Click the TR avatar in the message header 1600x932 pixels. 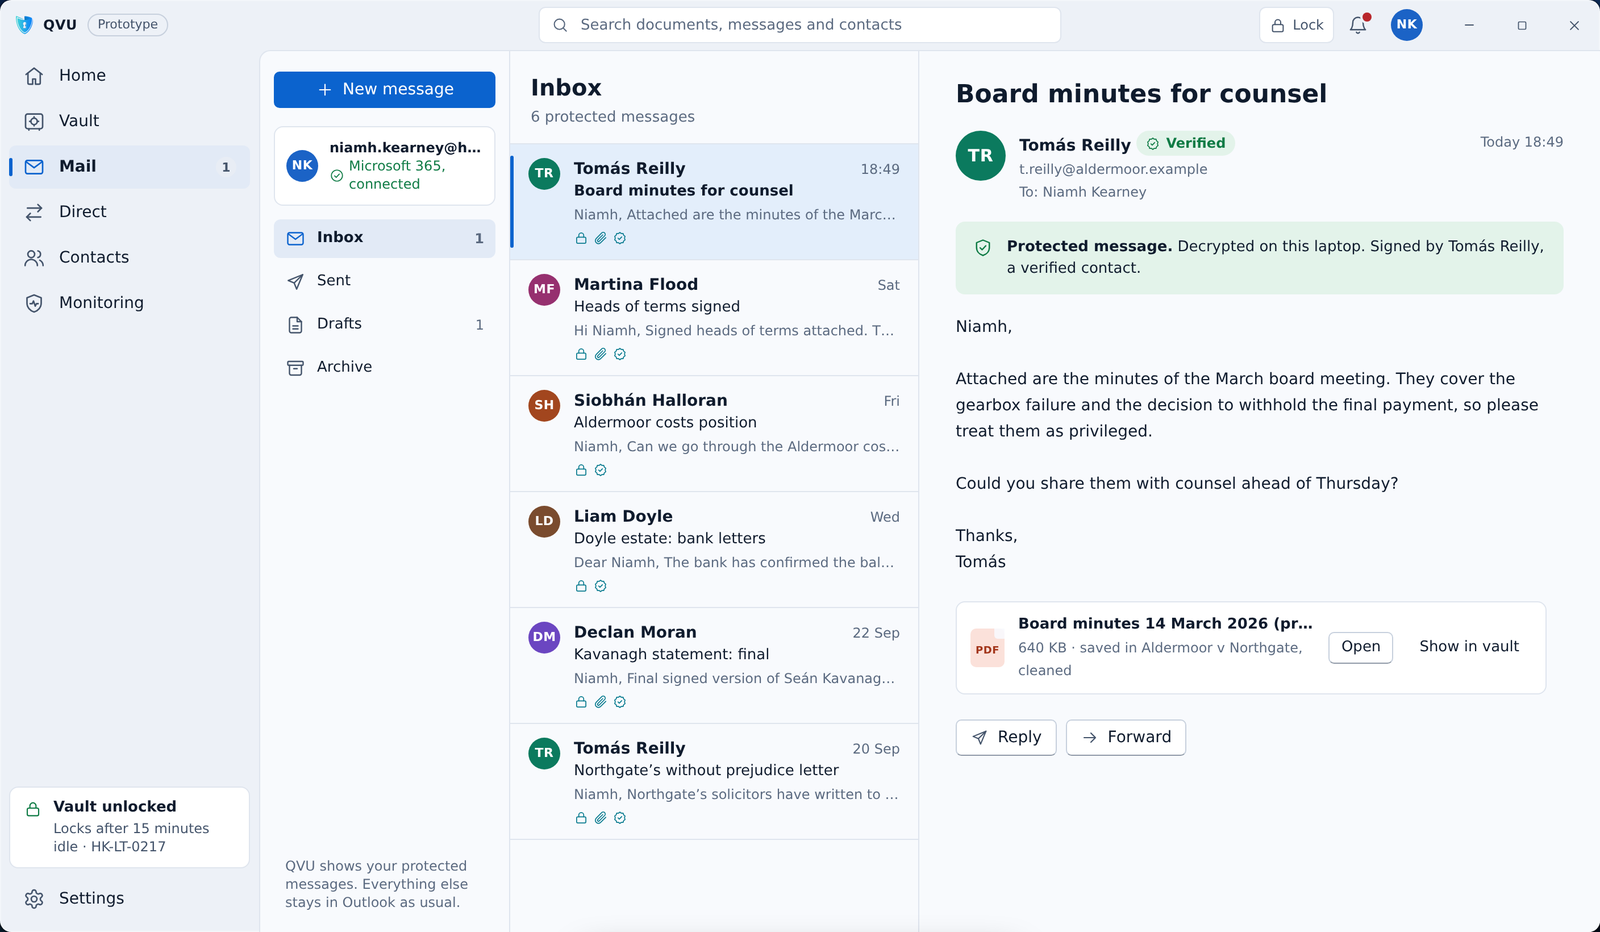coord(980,156)
